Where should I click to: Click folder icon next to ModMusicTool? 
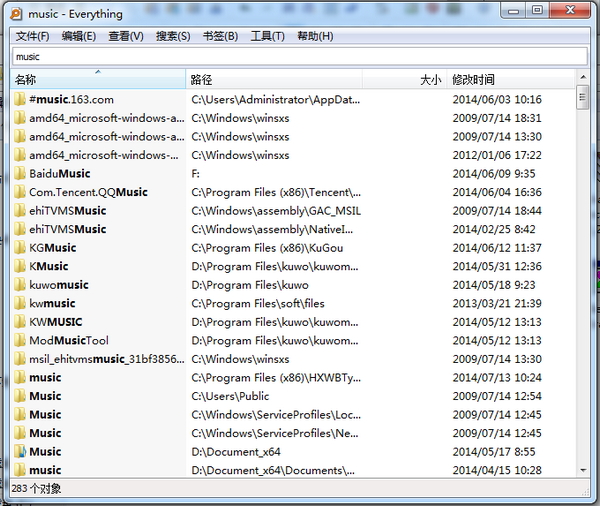(x=20, y=341)
